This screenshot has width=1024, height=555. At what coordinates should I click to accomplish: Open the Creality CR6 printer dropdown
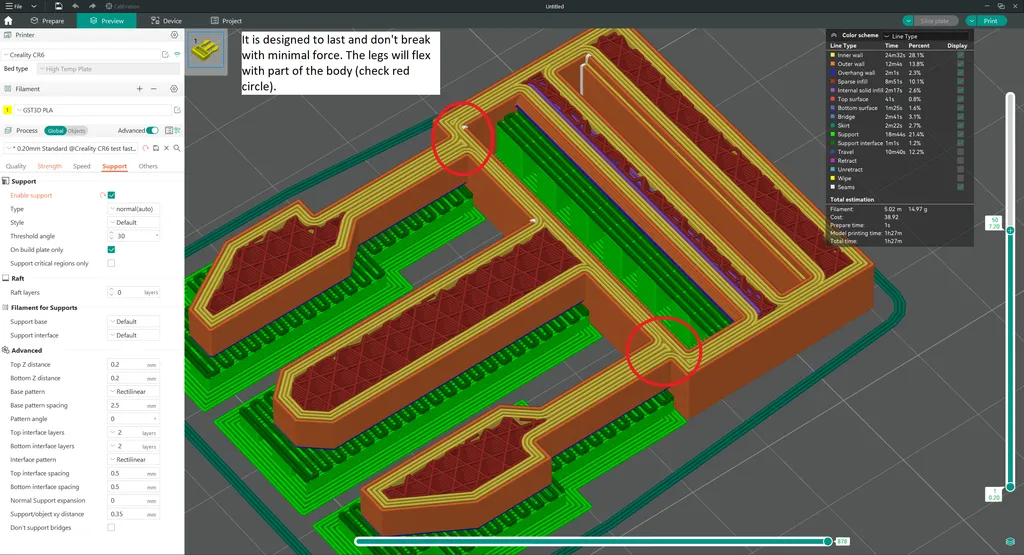point(82,55)
